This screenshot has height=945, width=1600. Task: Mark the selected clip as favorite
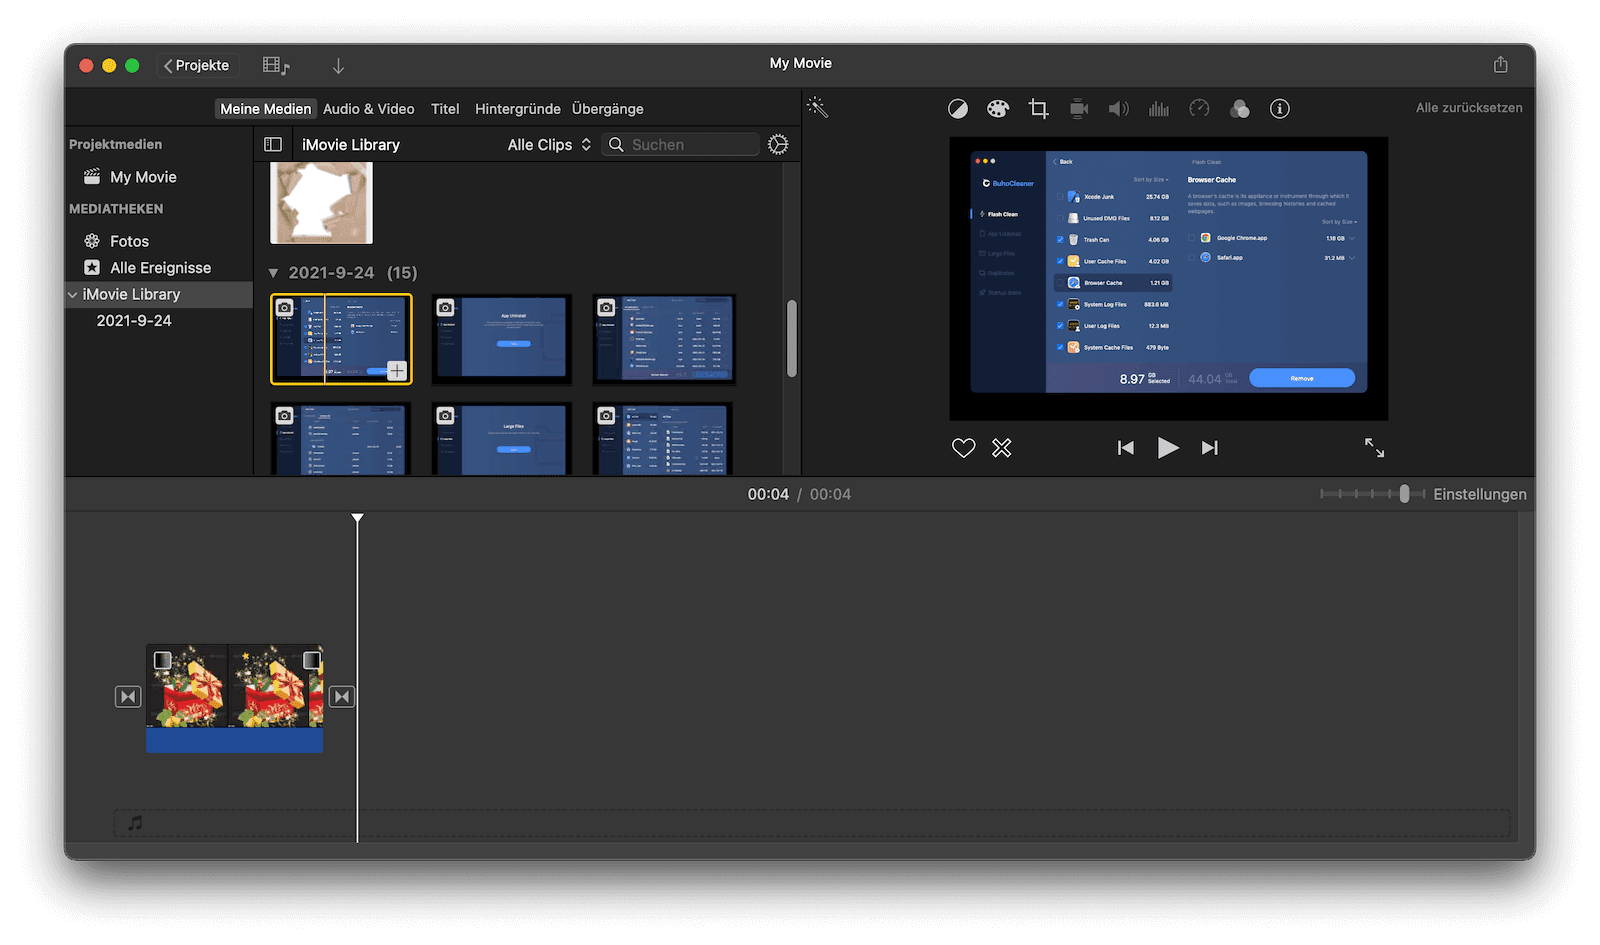click(x=963, y=447)
